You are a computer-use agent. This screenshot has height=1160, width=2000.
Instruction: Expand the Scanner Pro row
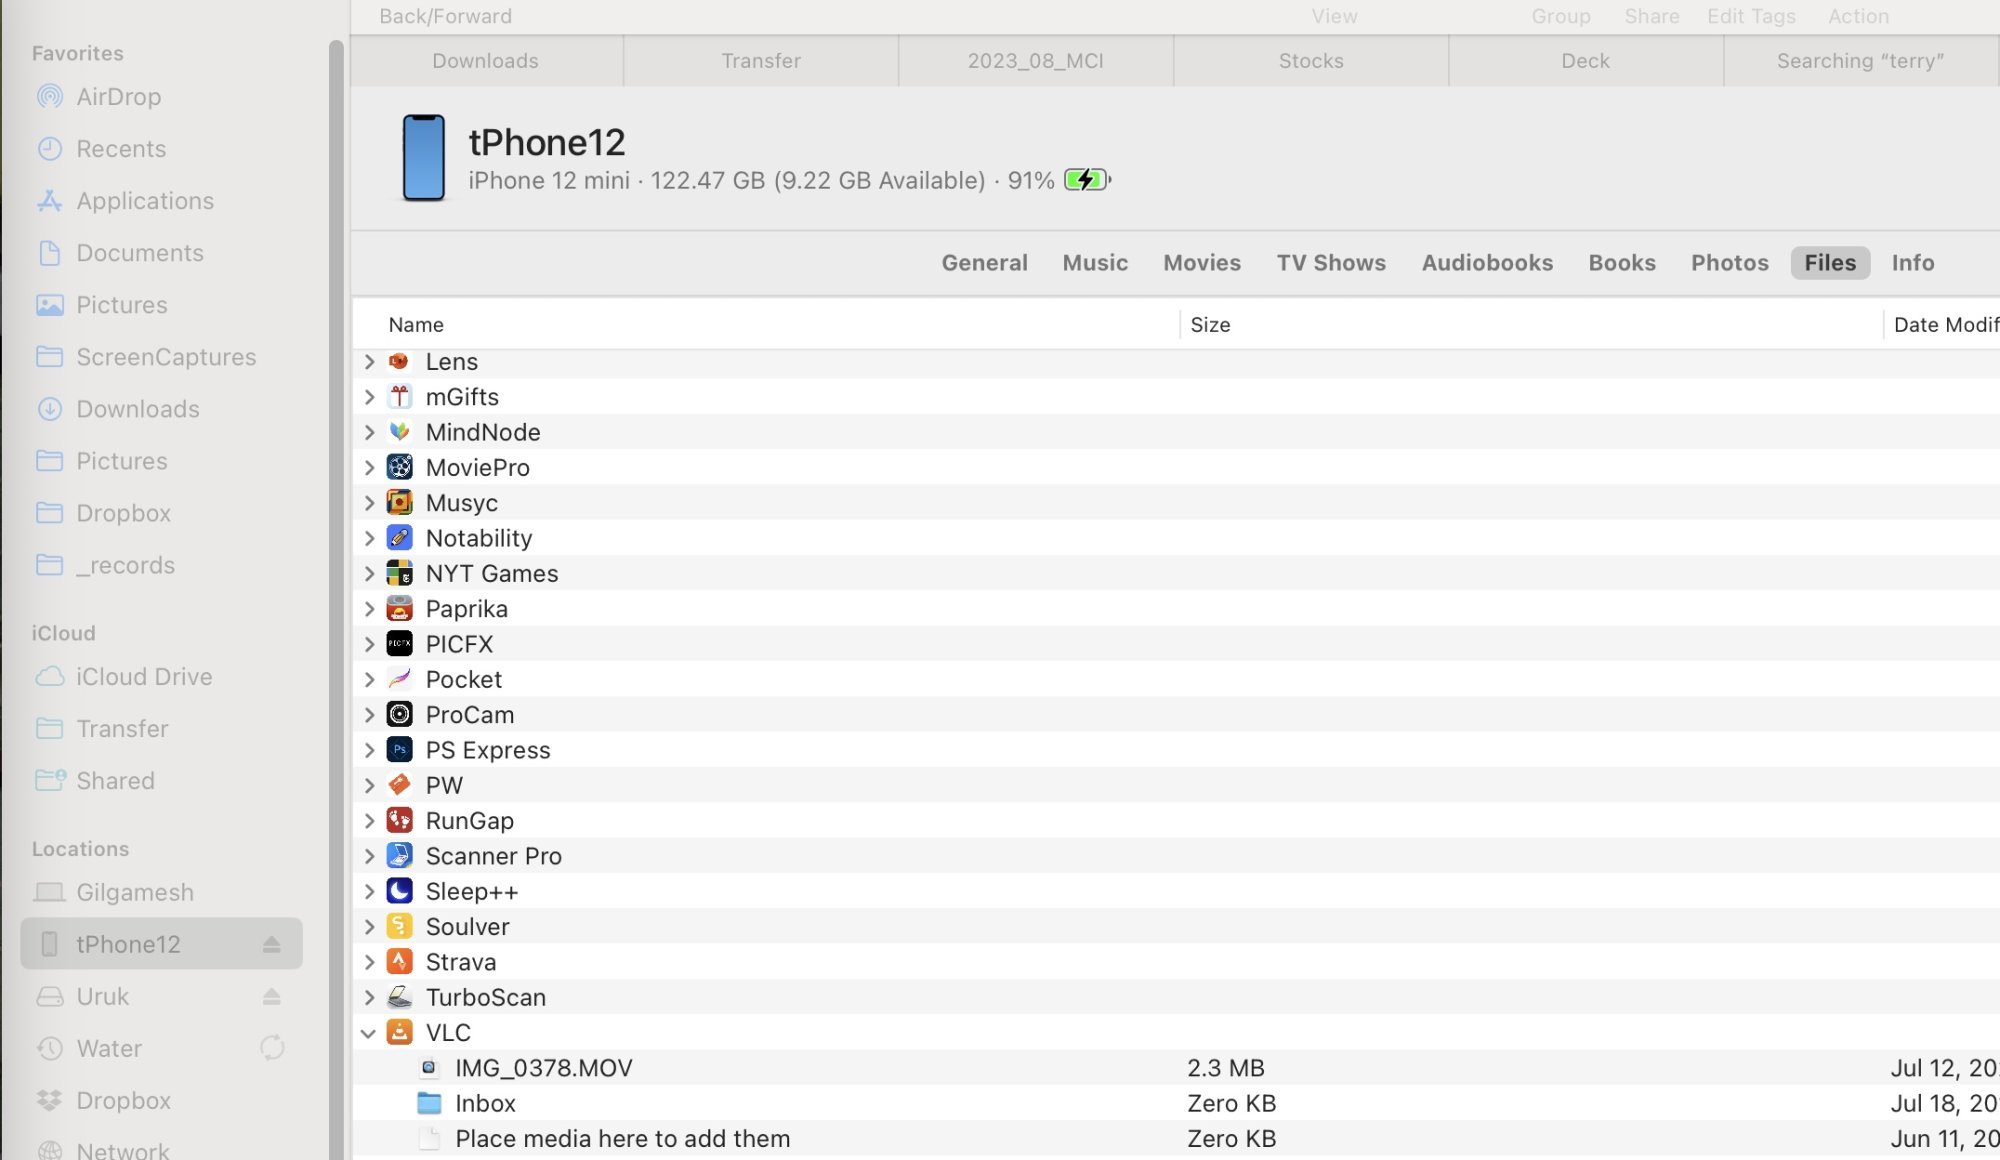tap(369, 856)
